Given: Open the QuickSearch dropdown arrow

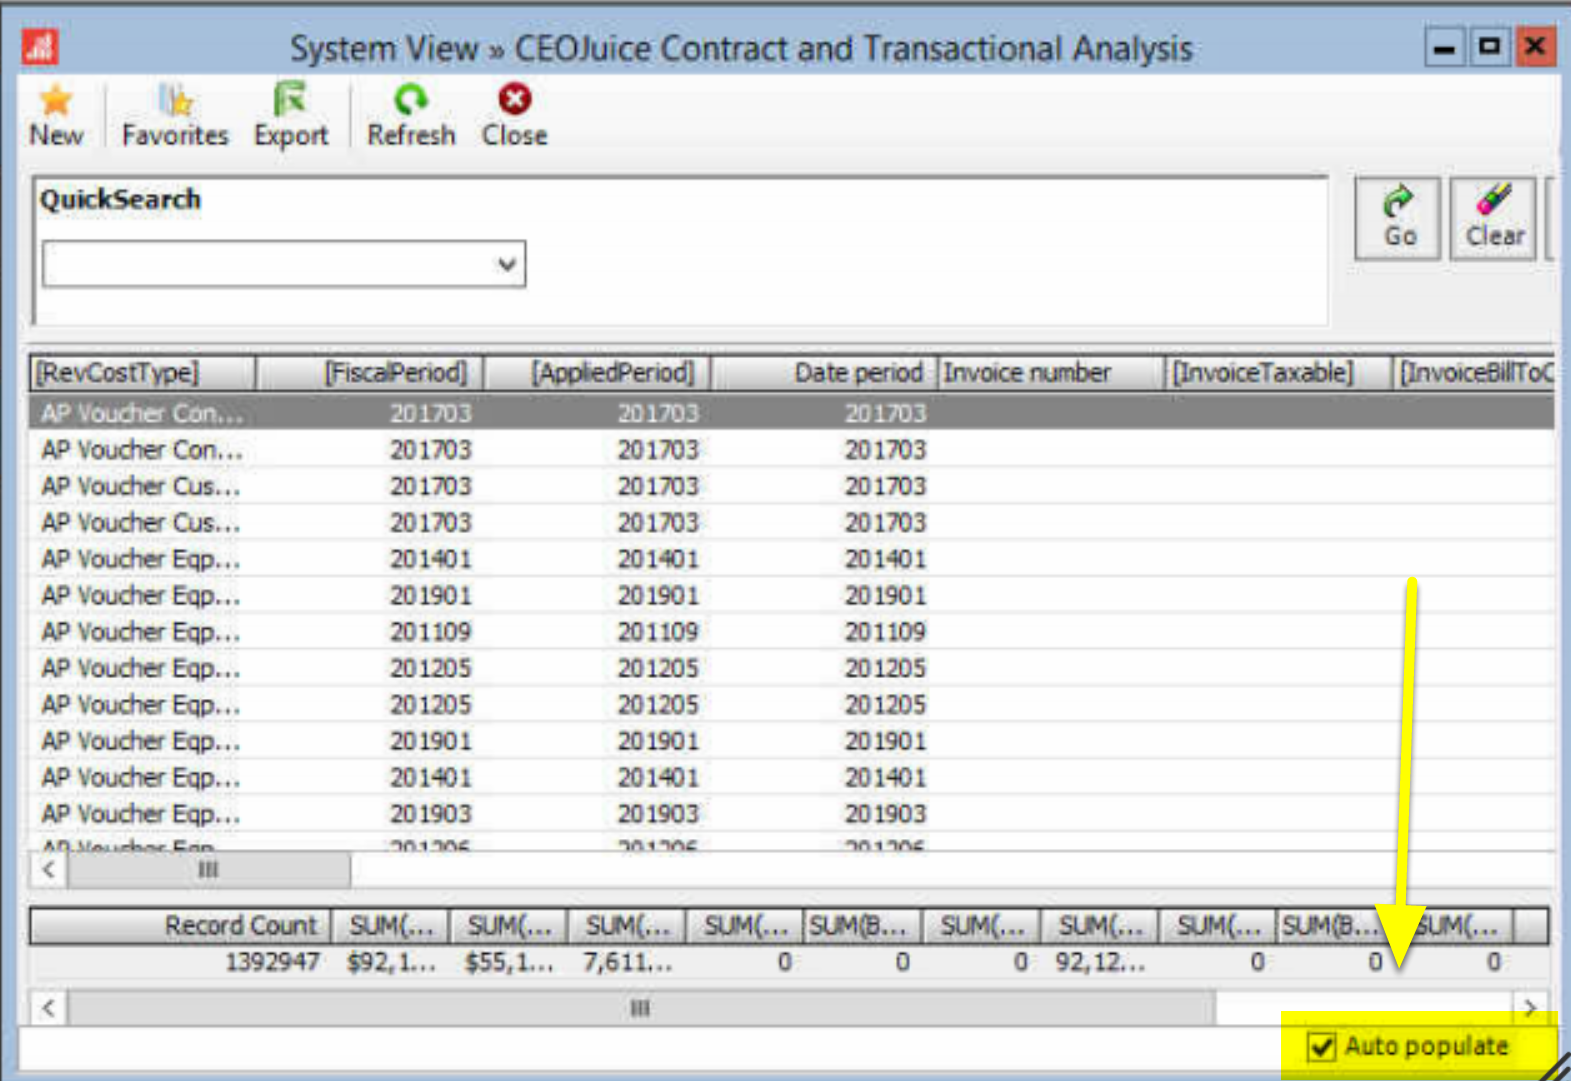Looking at the screenshot, I should click(x=507, y=264).
